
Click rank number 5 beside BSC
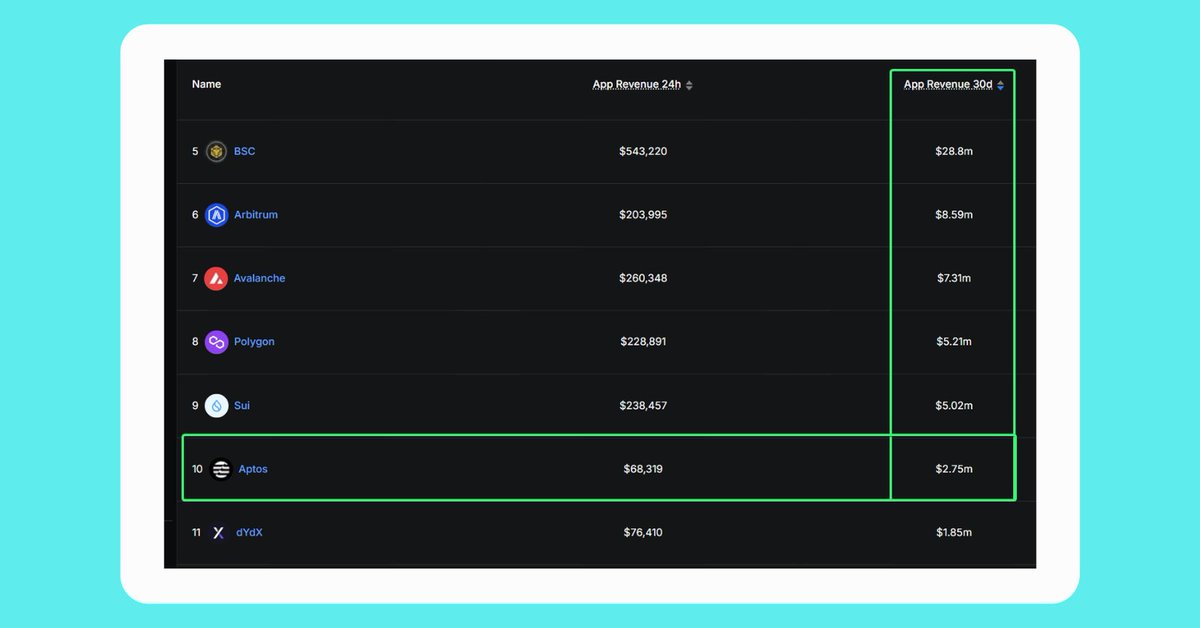pyautogui.click(x=195, y=152)
